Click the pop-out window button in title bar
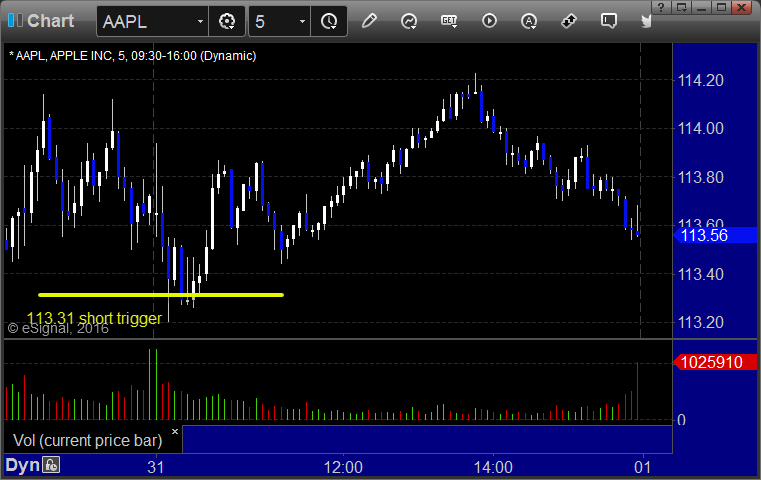This screenshot has height=480, width=761. [x=681, y=7]
